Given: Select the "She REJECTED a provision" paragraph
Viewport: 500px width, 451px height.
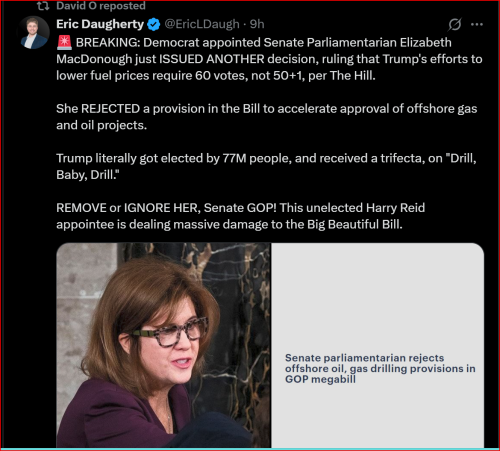Looking at the screenshot, I should click(267, 117).
